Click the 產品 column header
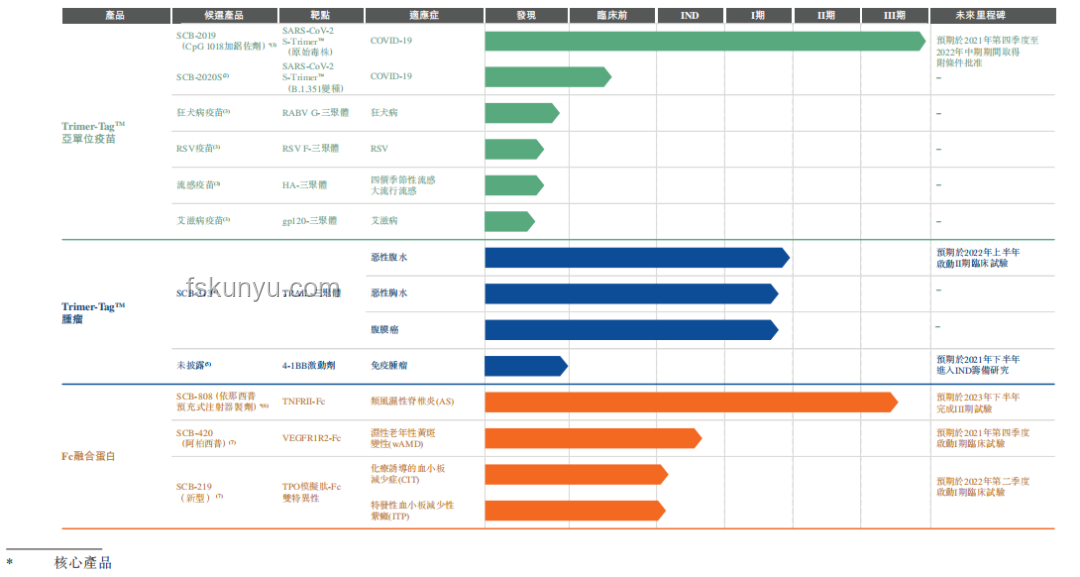Viewport: 1080px width, 577px height. click(x=116, y=15)
